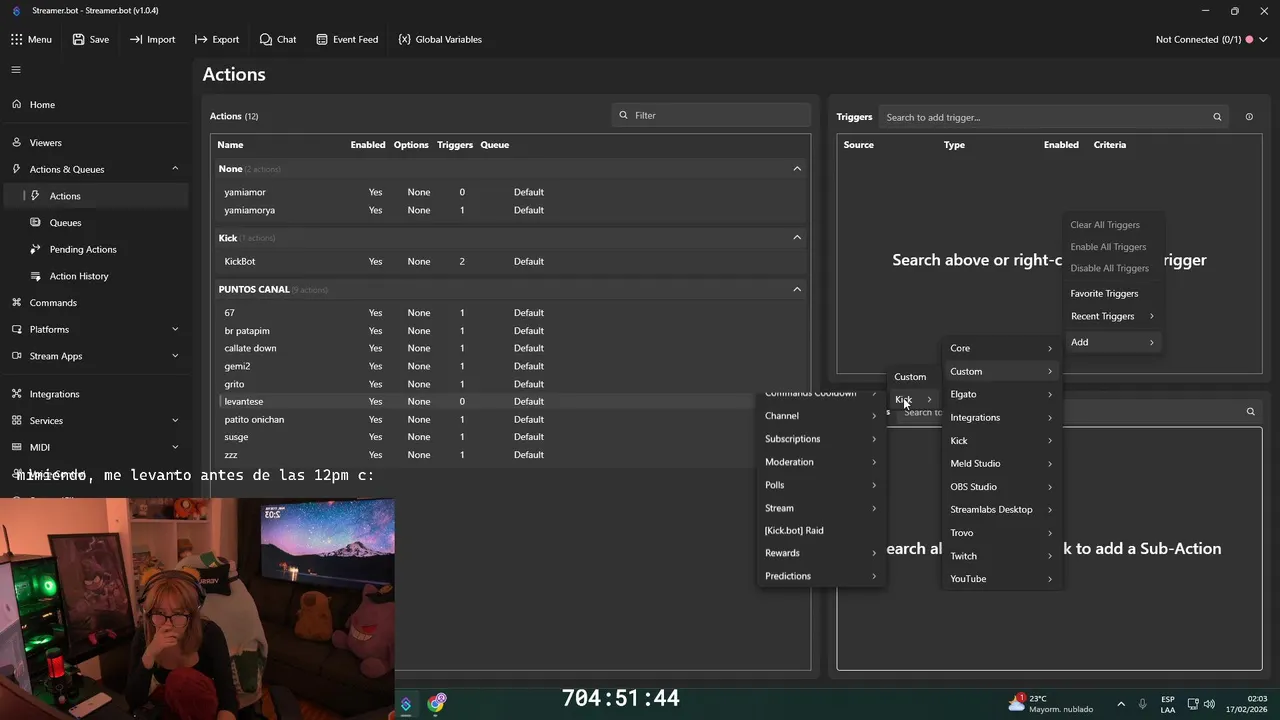Open the main Menu grid button
The width and height of the screenshot is (1280, 720).
tap(31, 39)
